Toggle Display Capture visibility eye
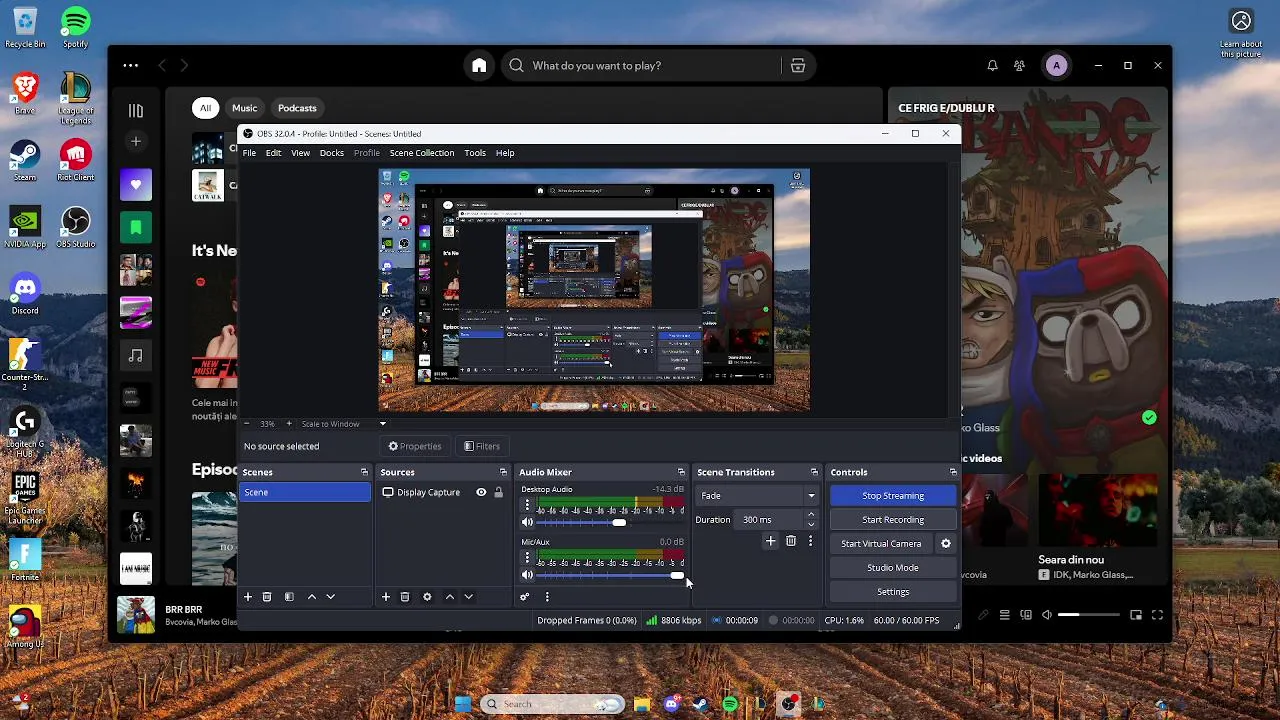Image resolution: width=1280 pixels, height=720 pixels. coord(481,493)
